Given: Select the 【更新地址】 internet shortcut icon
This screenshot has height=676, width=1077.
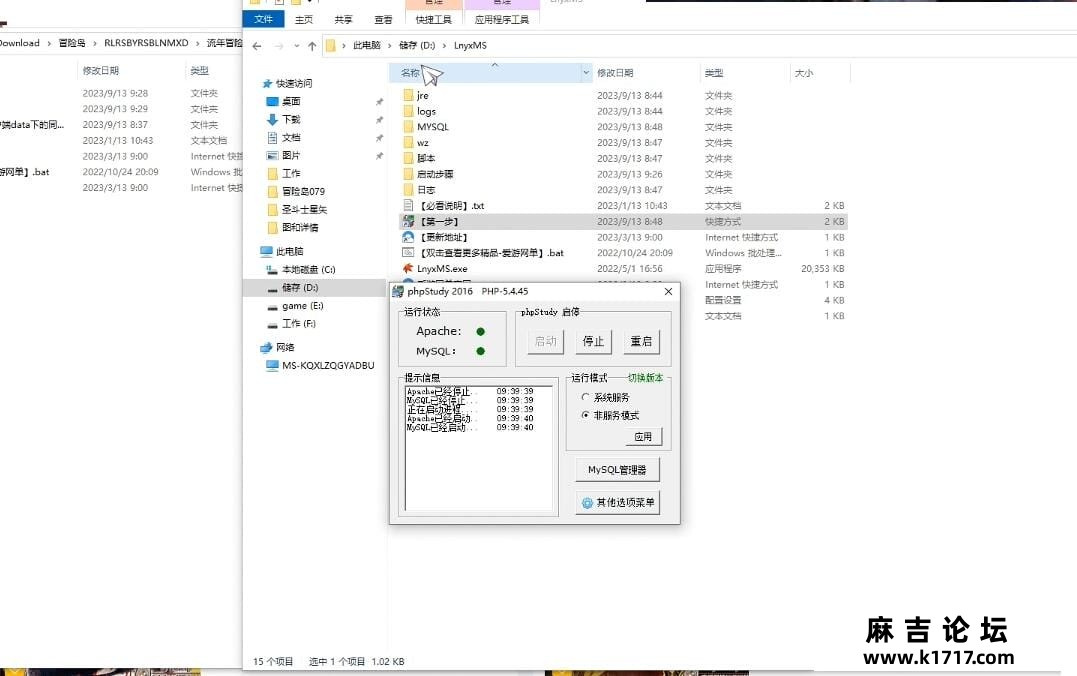Looking at the screenshot, I should coord(408,237).
